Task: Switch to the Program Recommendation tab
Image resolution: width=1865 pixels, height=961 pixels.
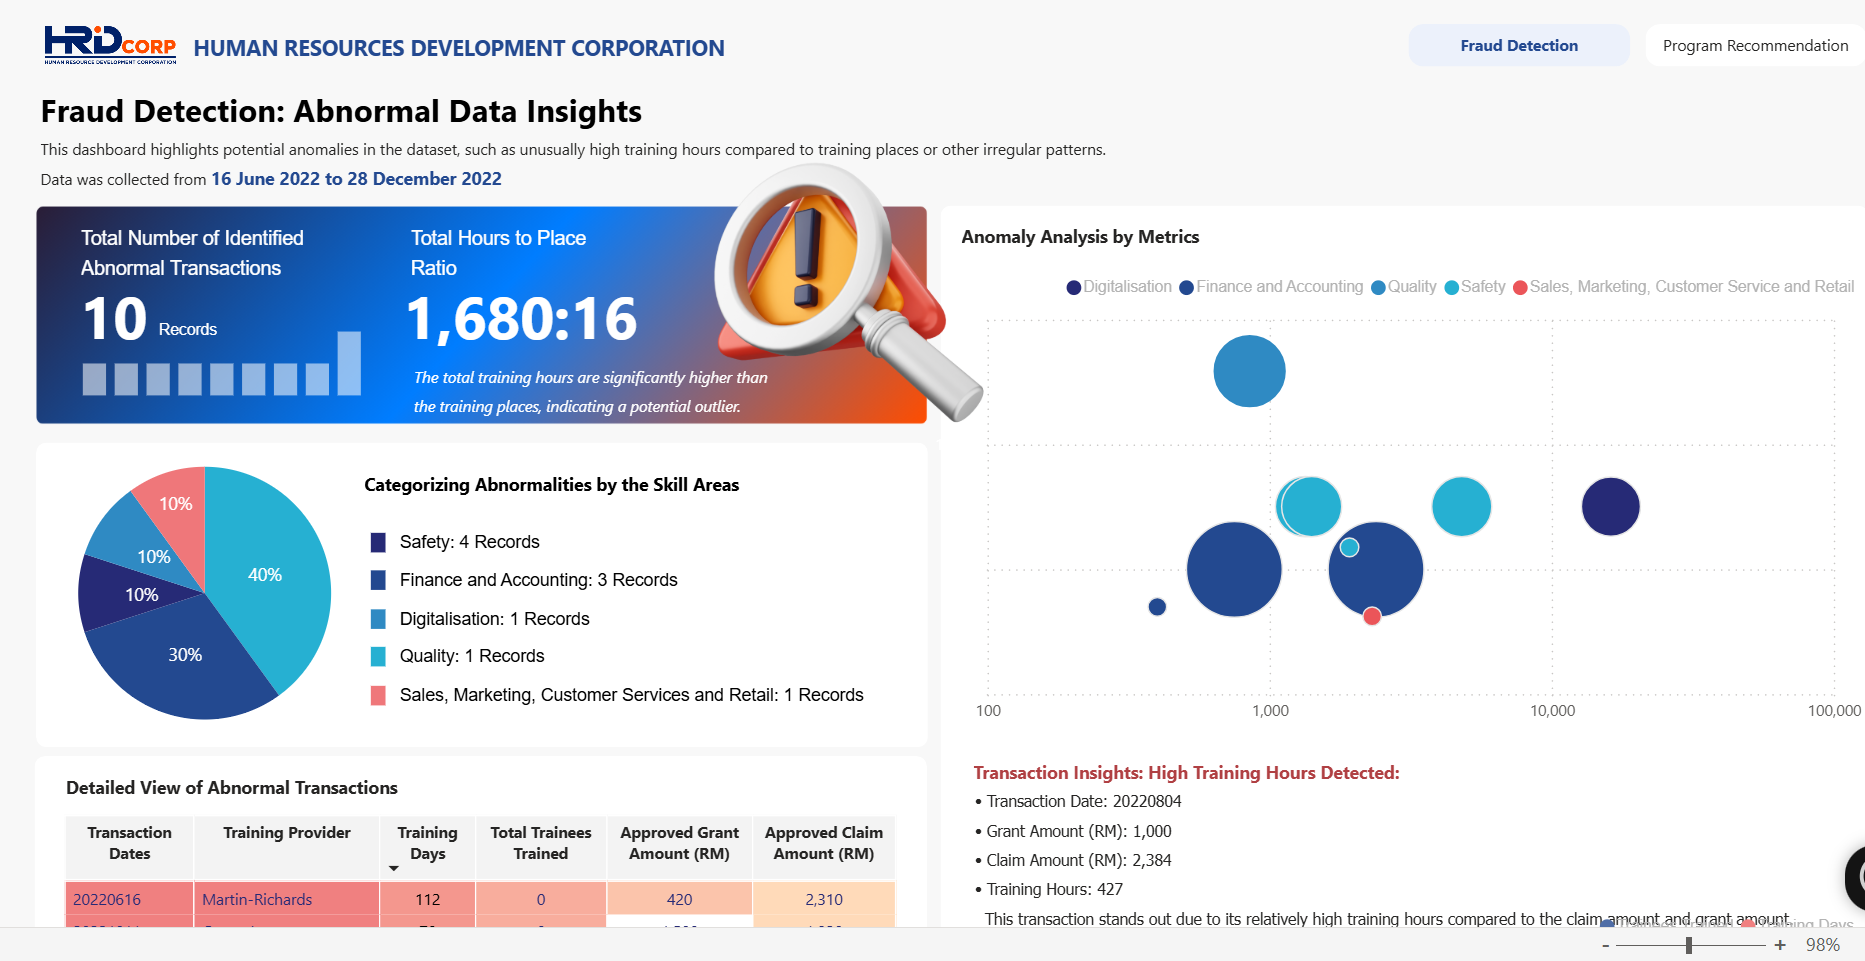Action: 1755,46
